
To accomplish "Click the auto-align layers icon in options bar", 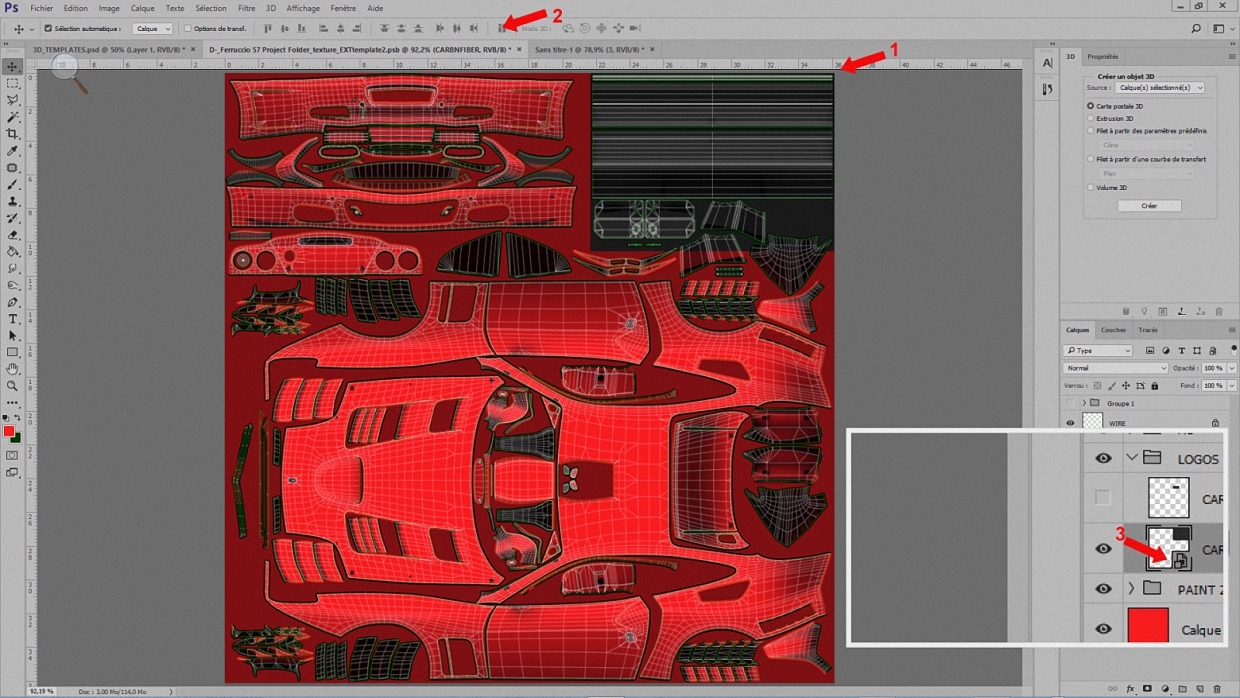I will click(501, 28).
